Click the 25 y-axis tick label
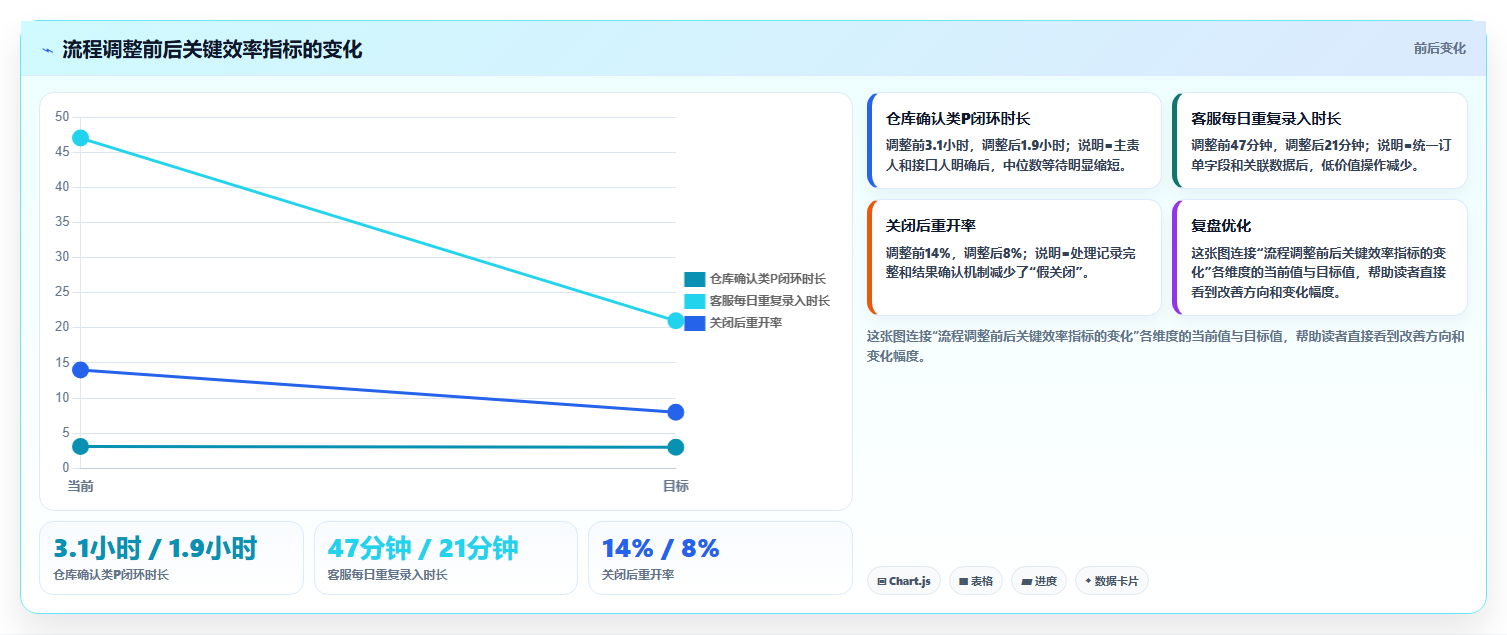1507x635 pixels. click(62, 292)
